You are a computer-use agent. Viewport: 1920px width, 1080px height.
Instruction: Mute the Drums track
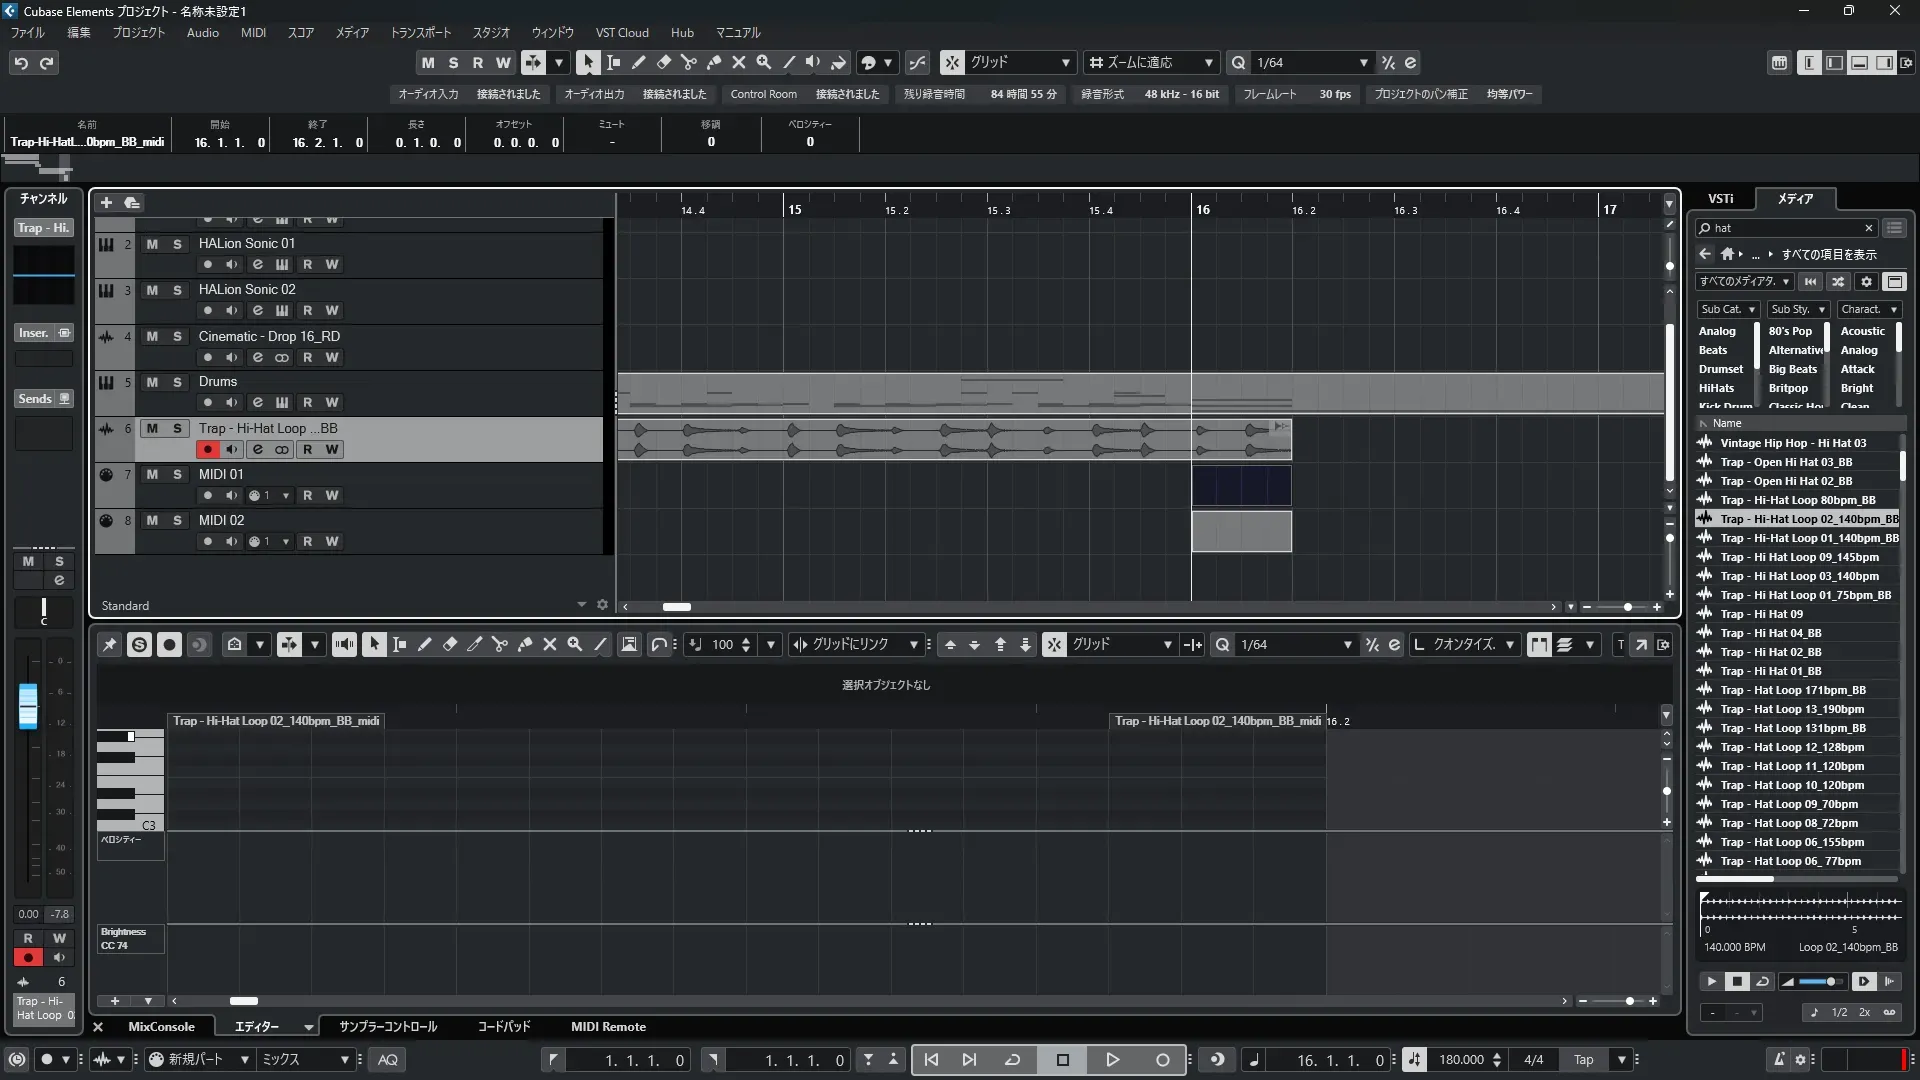(152, 382)
